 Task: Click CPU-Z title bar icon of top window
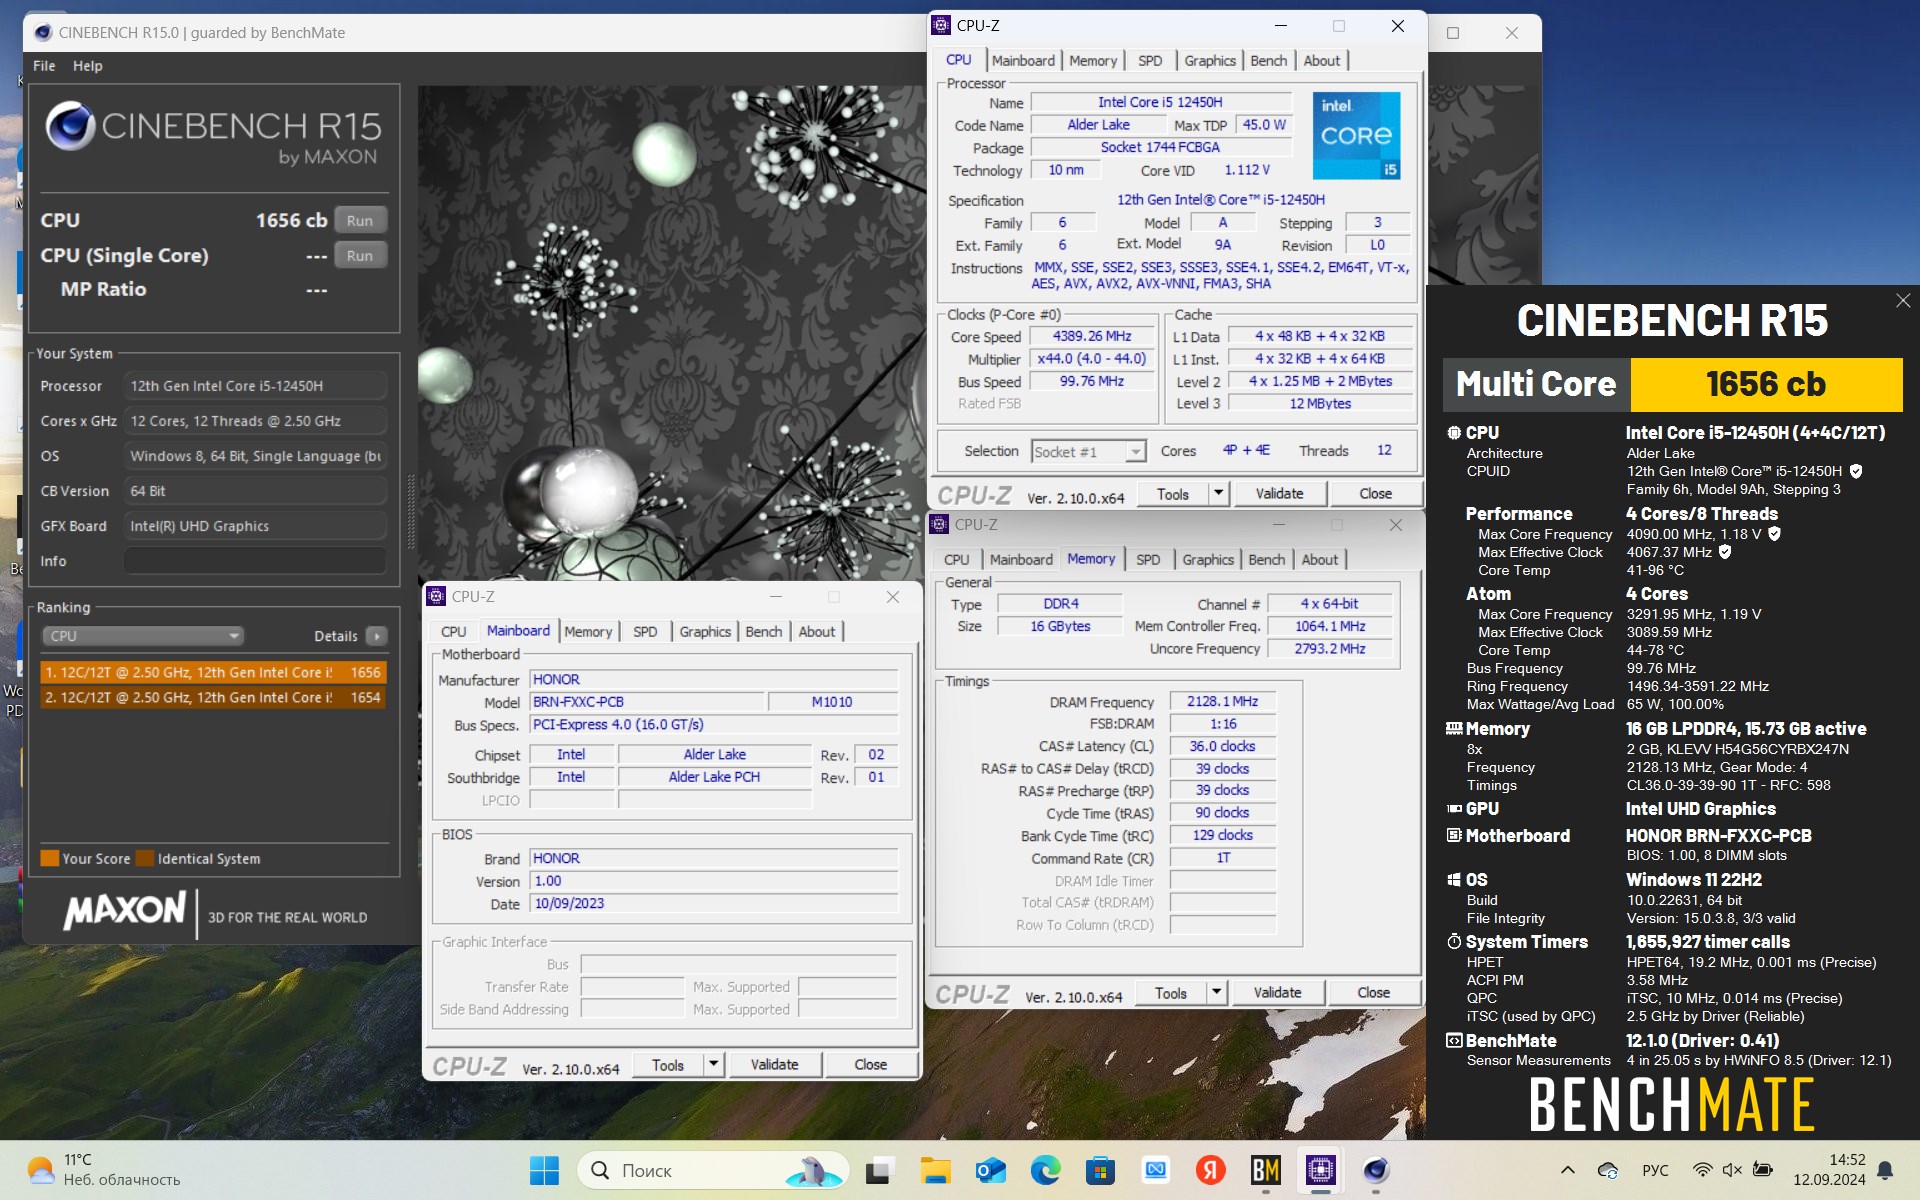[x=941, y=26]
